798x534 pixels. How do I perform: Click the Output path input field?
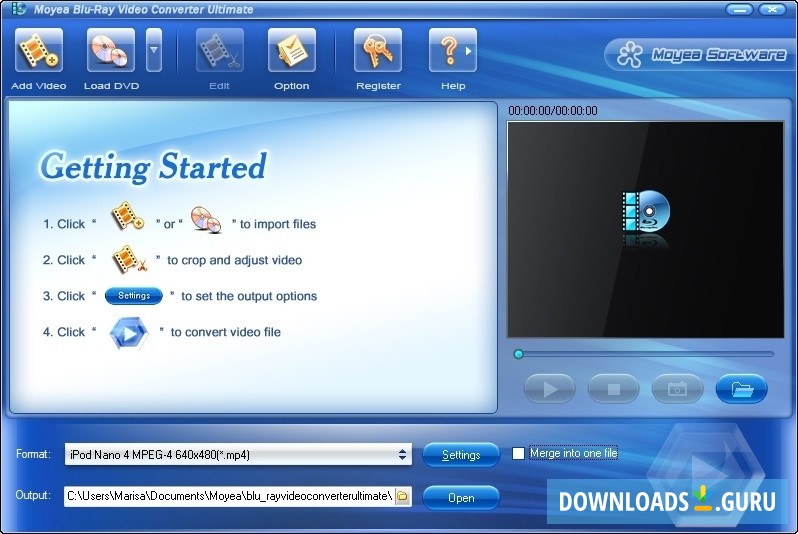229,496
